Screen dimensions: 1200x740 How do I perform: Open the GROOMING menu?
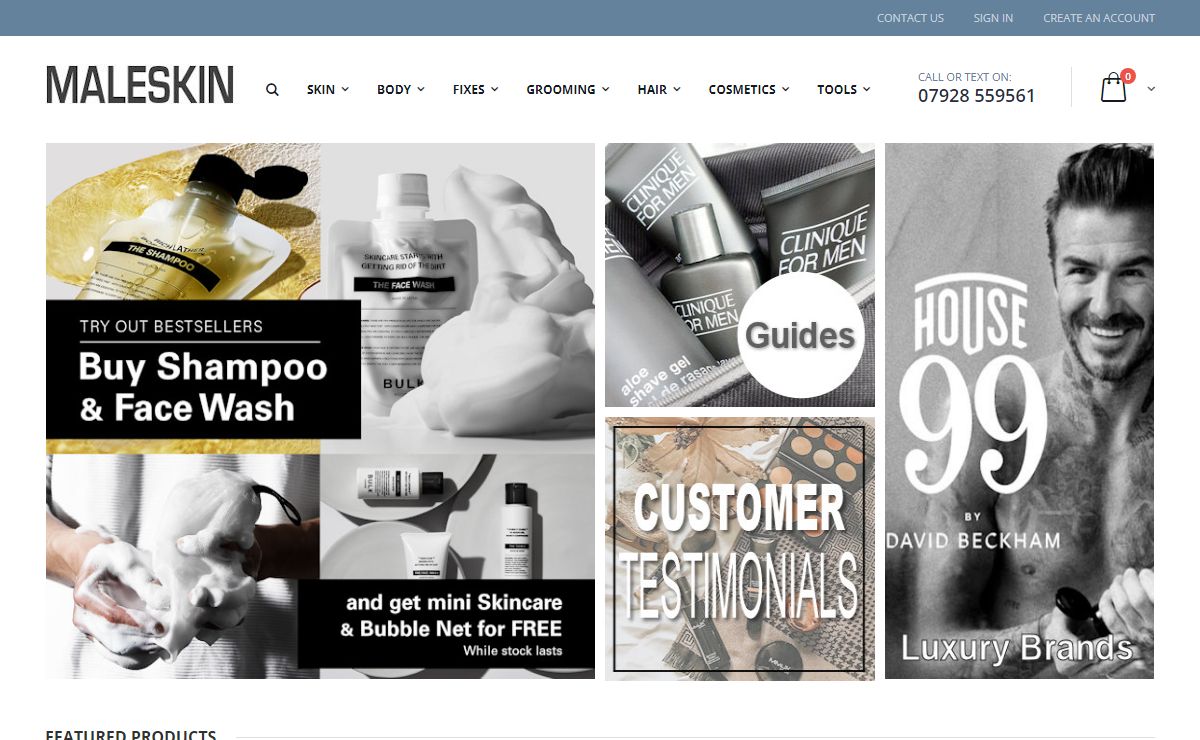coord(561,89)
